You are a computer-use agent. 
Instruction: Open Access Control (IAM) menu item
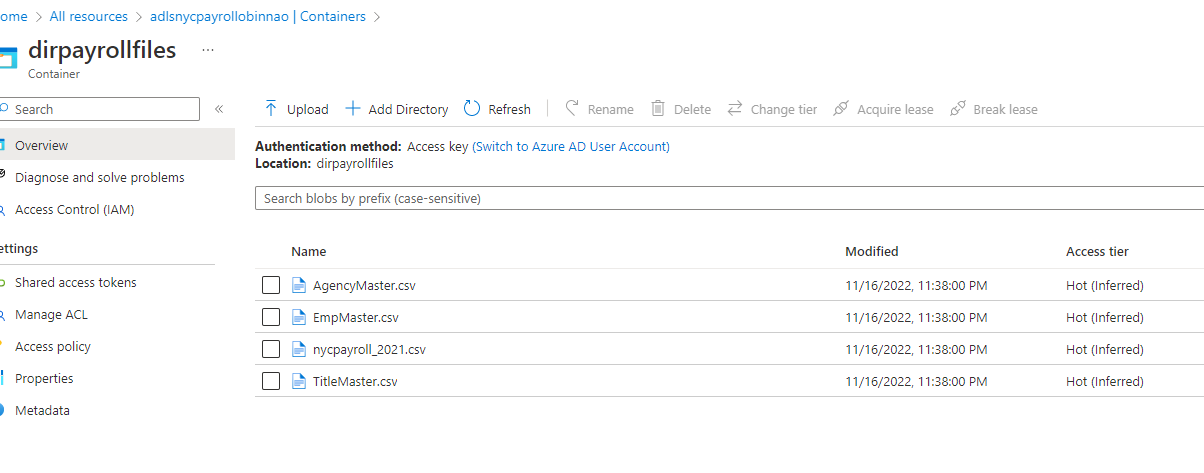click(x=74, y=210)
